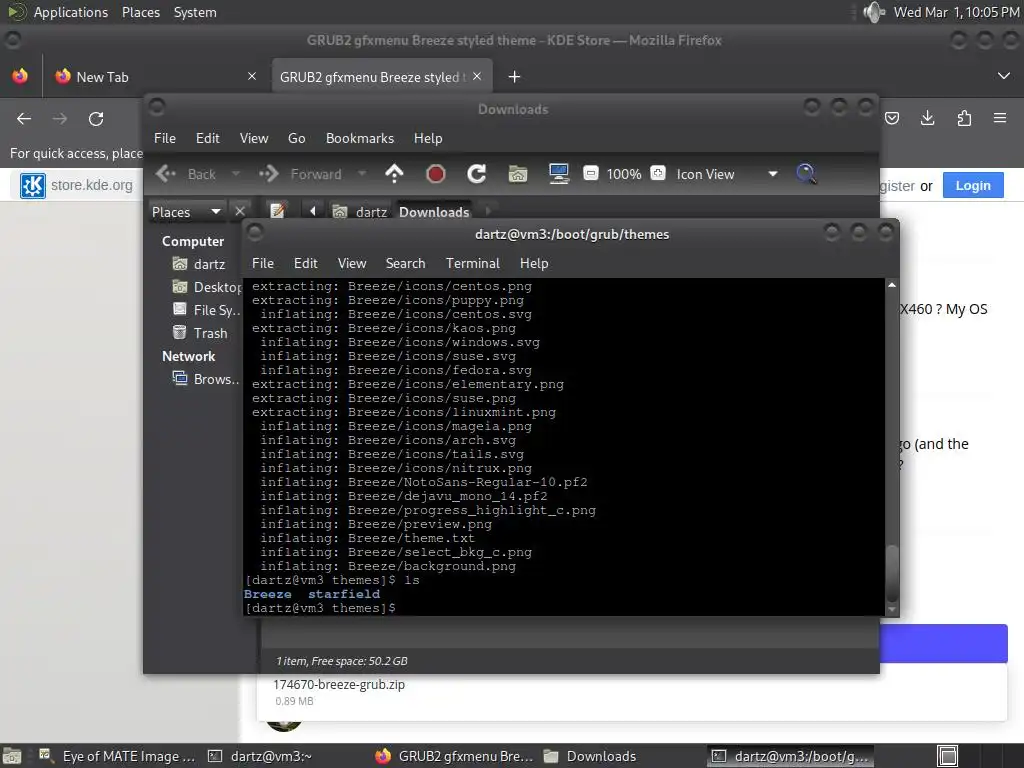This screenshot has width=1024, height=768.
Task: Click the Up arrow in Downloads toolbar
Action: [x=394, y=174]
